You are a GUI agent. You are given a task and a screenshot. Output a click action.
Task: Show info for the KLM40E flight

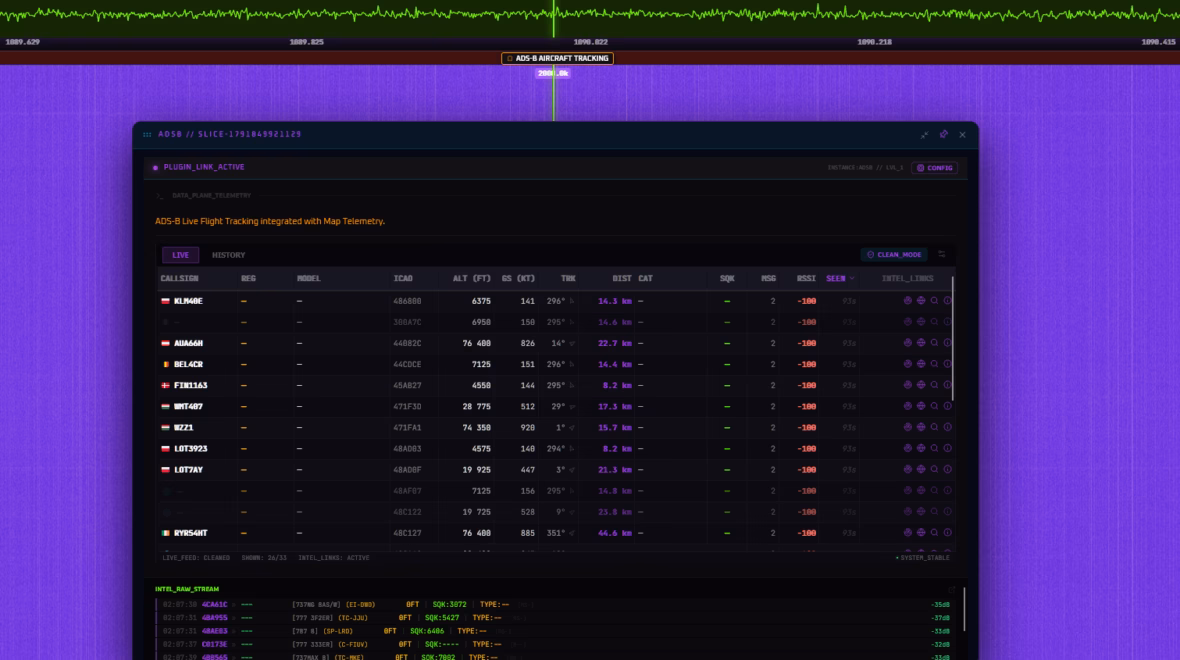tap(947, 301)
